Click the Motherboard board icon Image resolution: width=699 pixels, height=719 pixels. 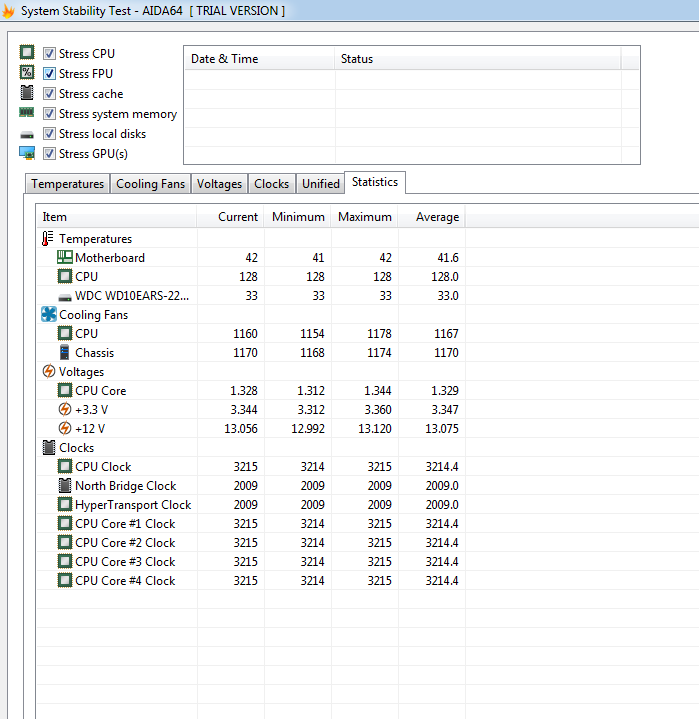[x=65, y=257]
